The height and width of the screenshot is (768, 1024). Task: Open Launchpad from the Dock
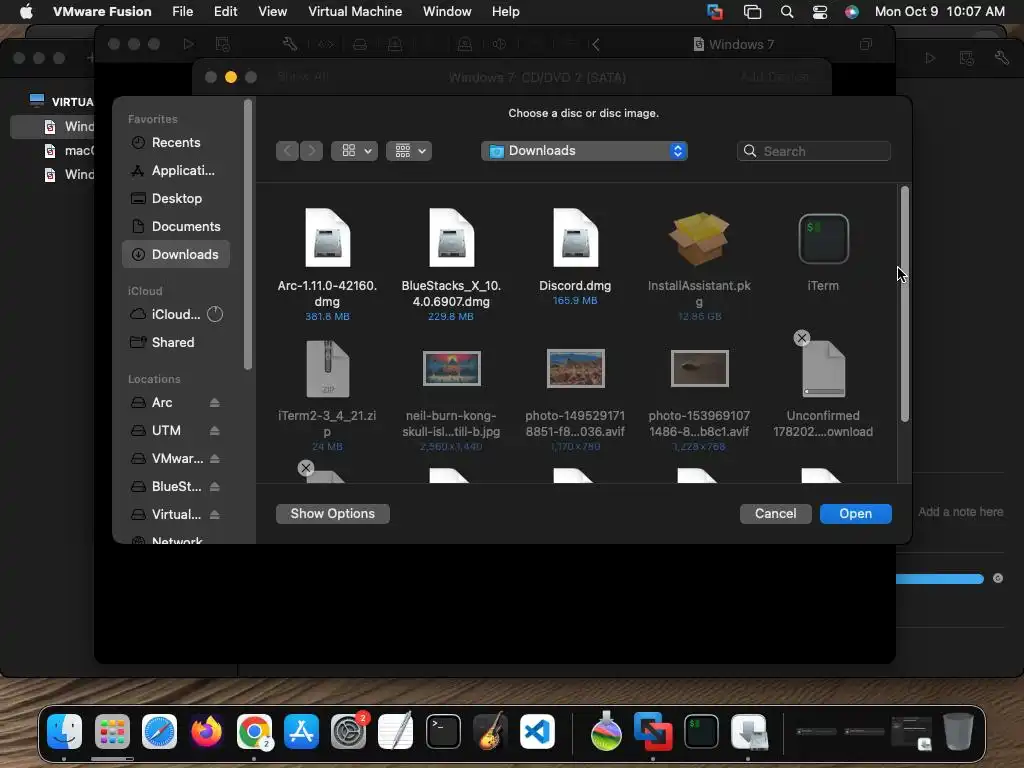[x=112, y=731]
